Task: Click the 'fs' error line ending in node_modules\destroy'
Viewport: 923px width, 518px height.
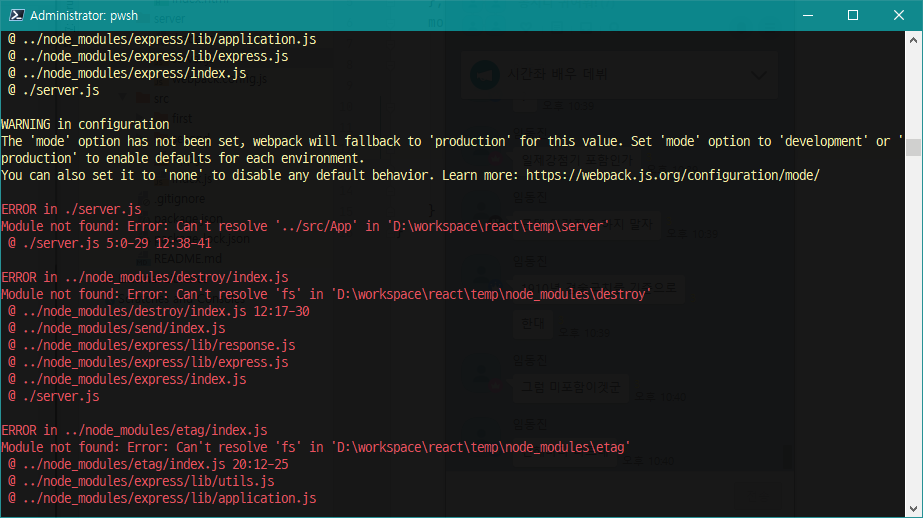Action: (326, 294)
